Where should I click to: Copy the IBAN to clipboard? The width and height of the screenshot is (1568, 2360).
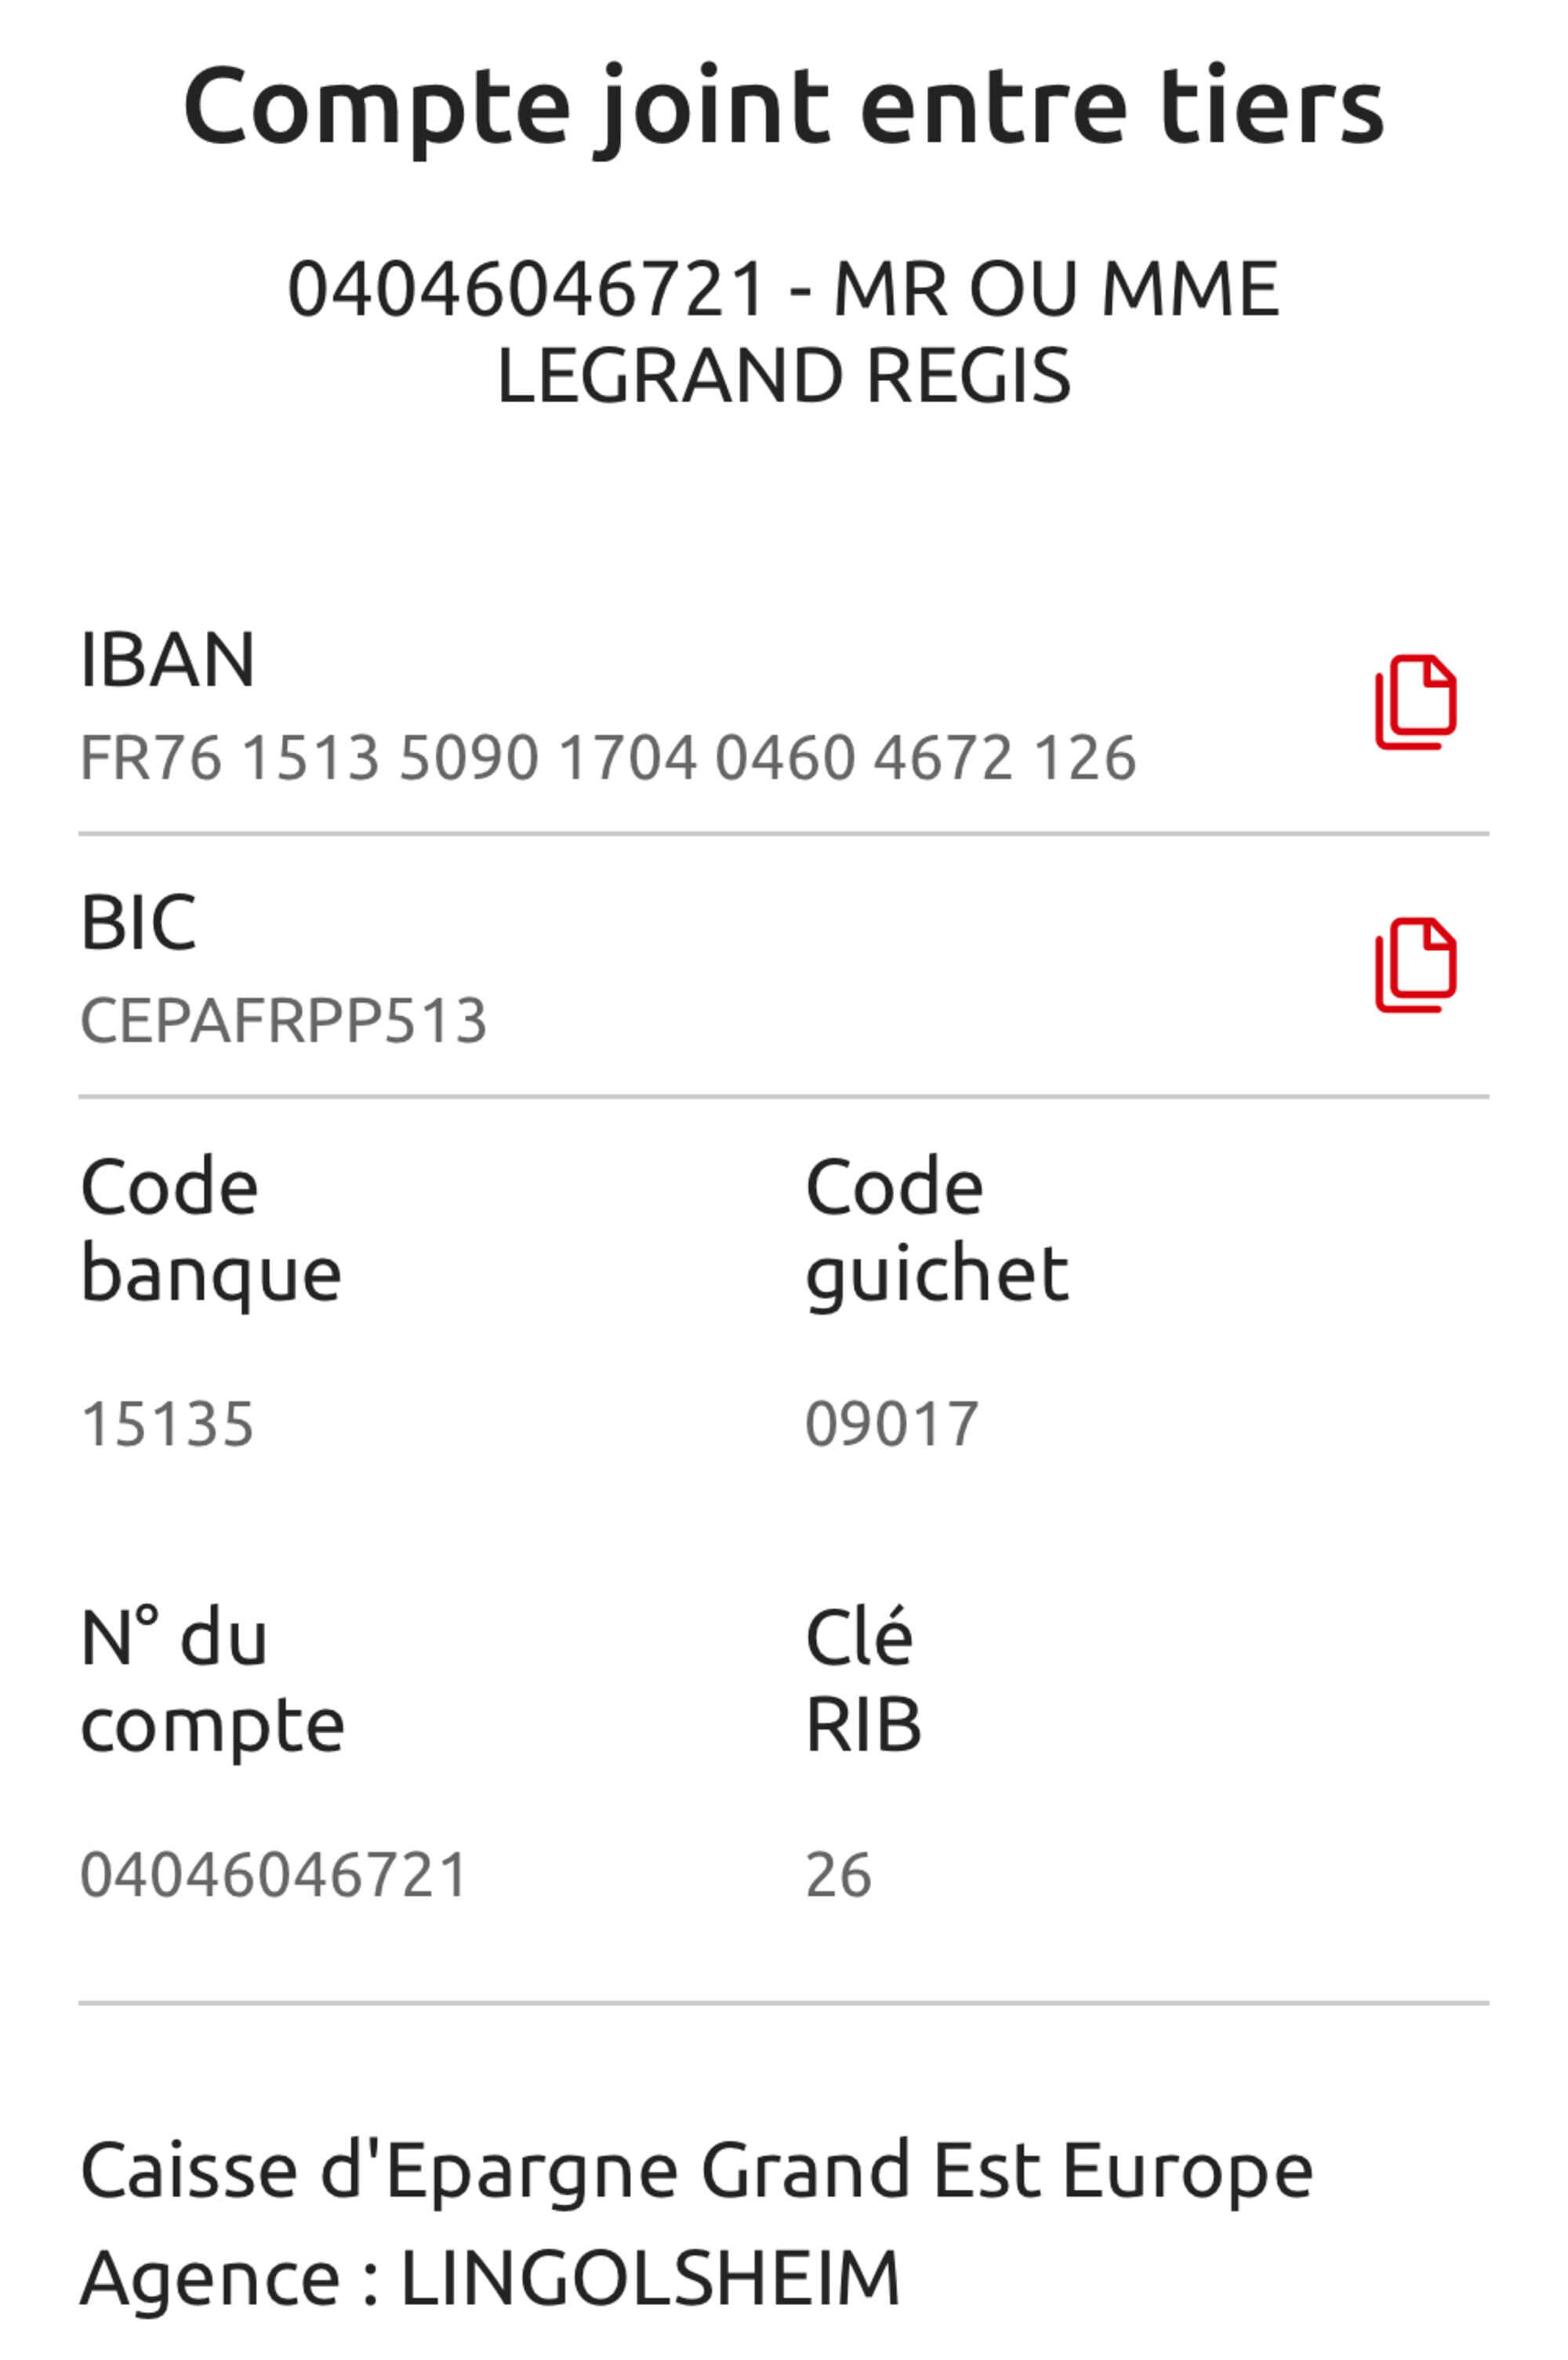1415,702
